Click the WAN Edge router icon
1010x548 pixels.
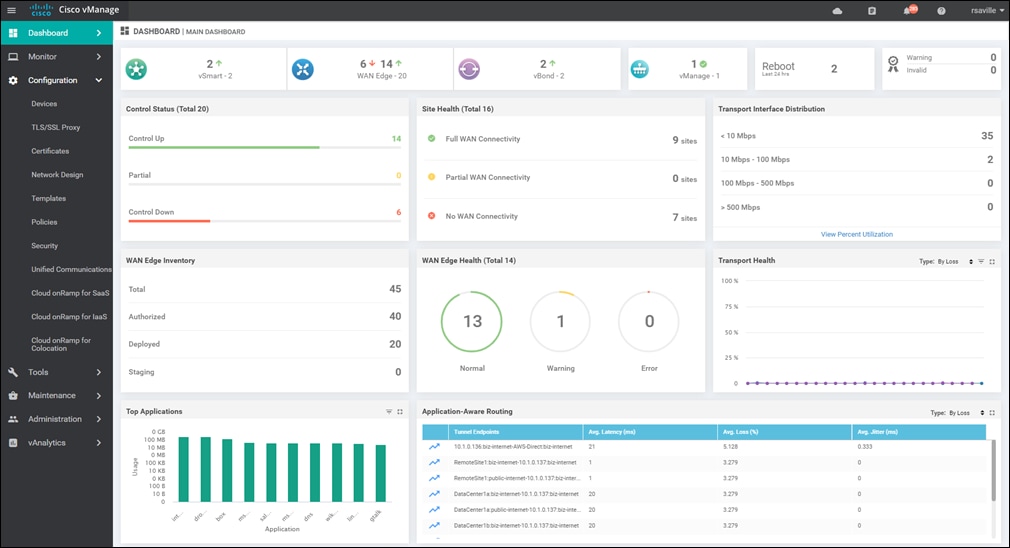click(x=303, y=69)
